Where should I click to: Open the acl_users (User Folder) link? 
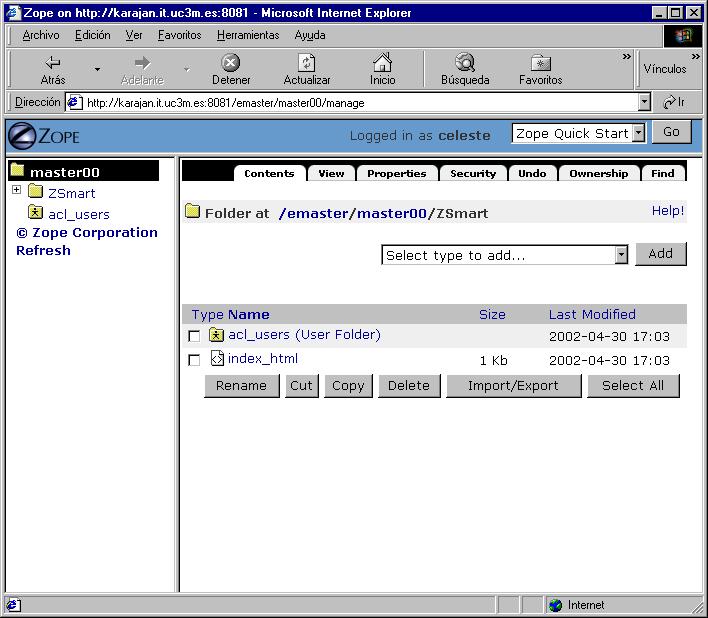(304, 335)
